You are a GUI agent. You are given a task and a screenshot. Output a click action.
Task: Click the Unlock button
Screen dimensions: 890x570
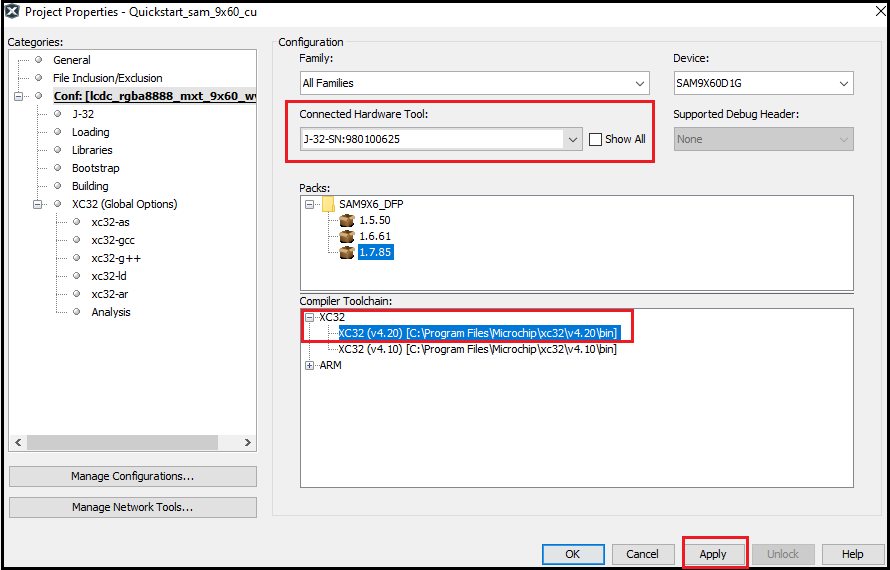click(x=783, y=554)
